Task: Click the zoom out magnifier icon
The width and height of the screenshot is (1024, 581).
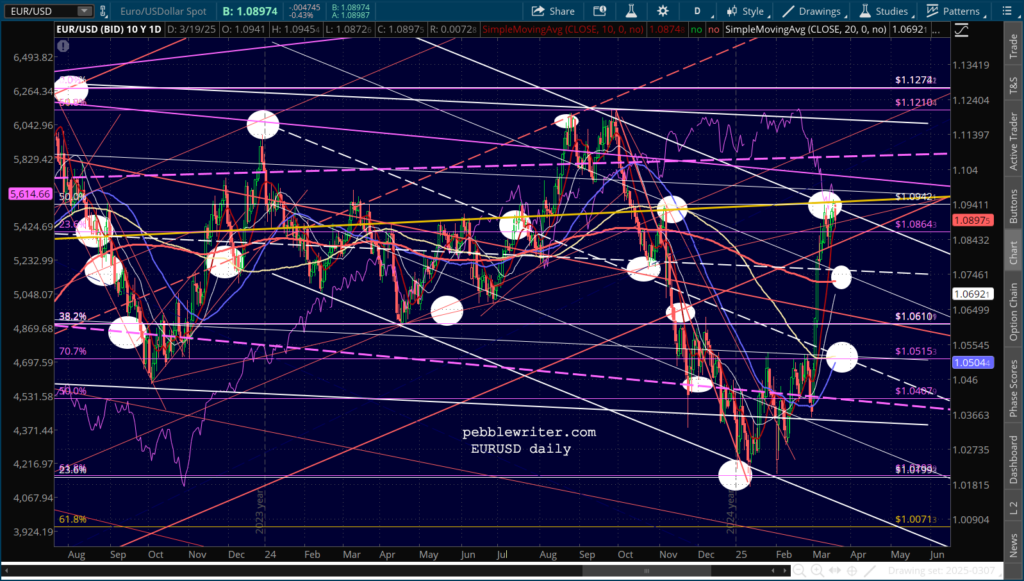Action: pos(801,571)
